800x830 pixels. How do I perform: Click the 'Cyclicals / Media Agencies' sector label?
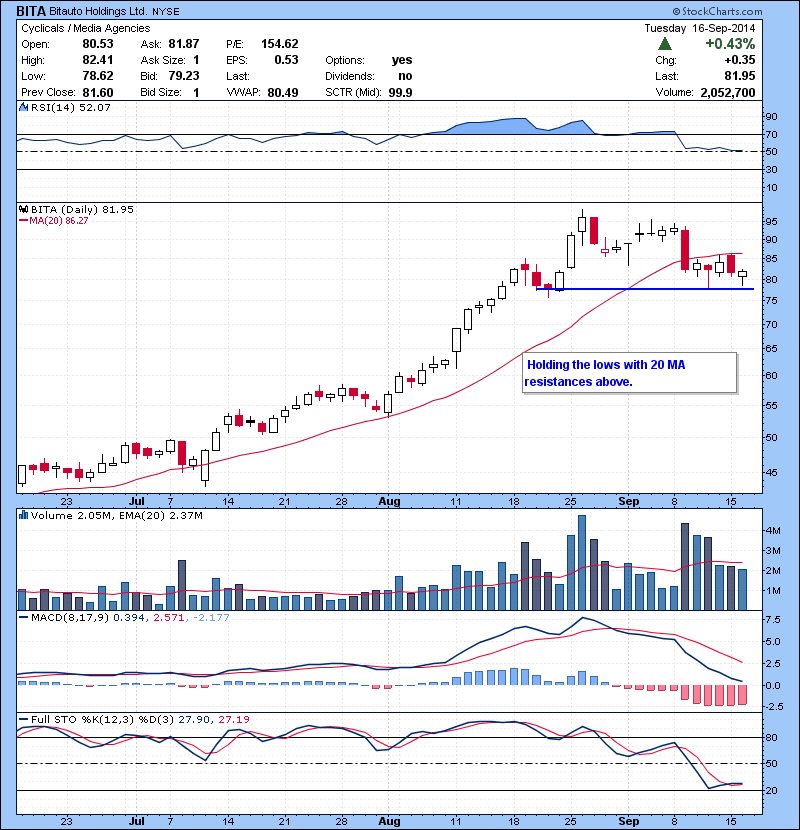86,29
